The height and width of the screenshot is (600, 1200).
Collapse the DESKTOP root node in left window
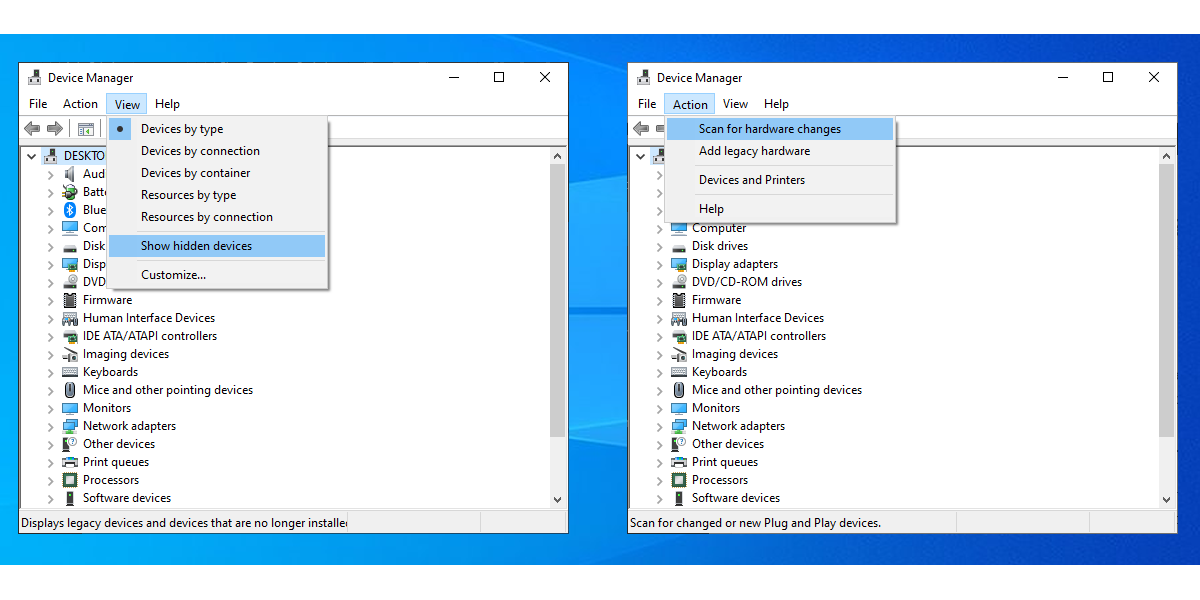(x=33, y=156)
